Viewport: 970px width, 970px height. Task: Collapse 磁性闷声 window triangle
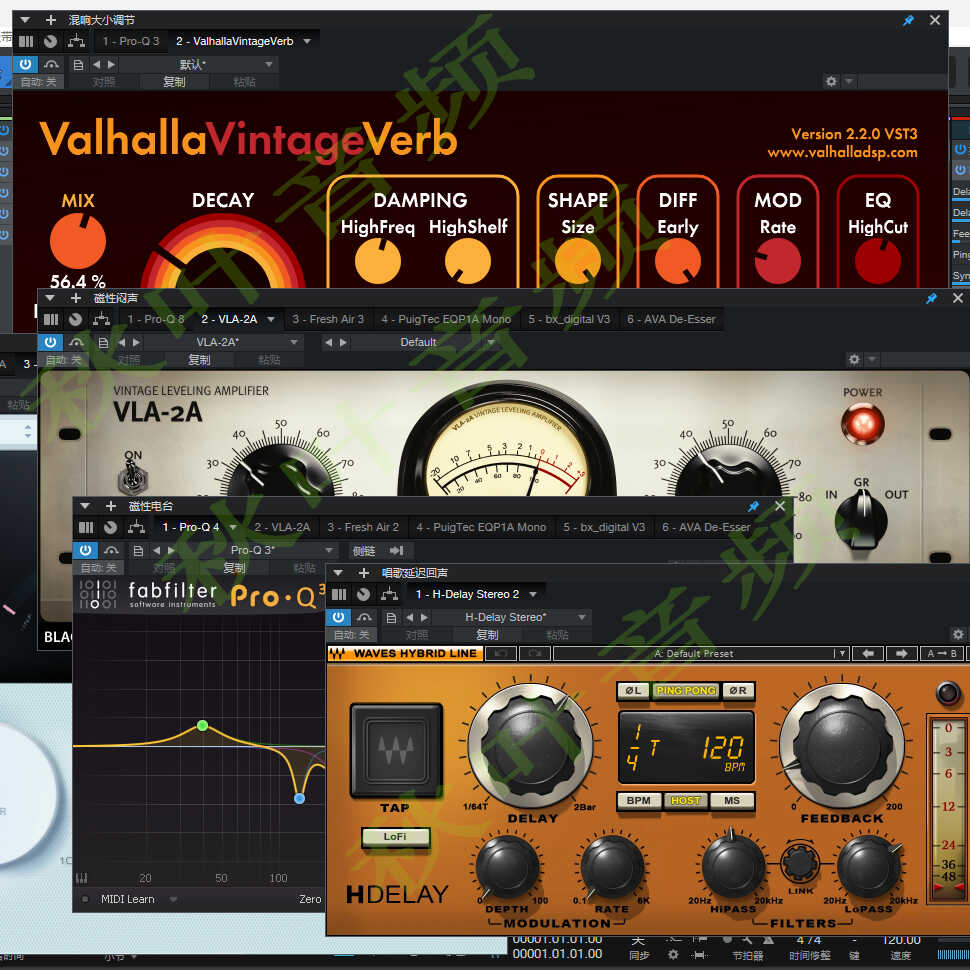coord(50,298)
